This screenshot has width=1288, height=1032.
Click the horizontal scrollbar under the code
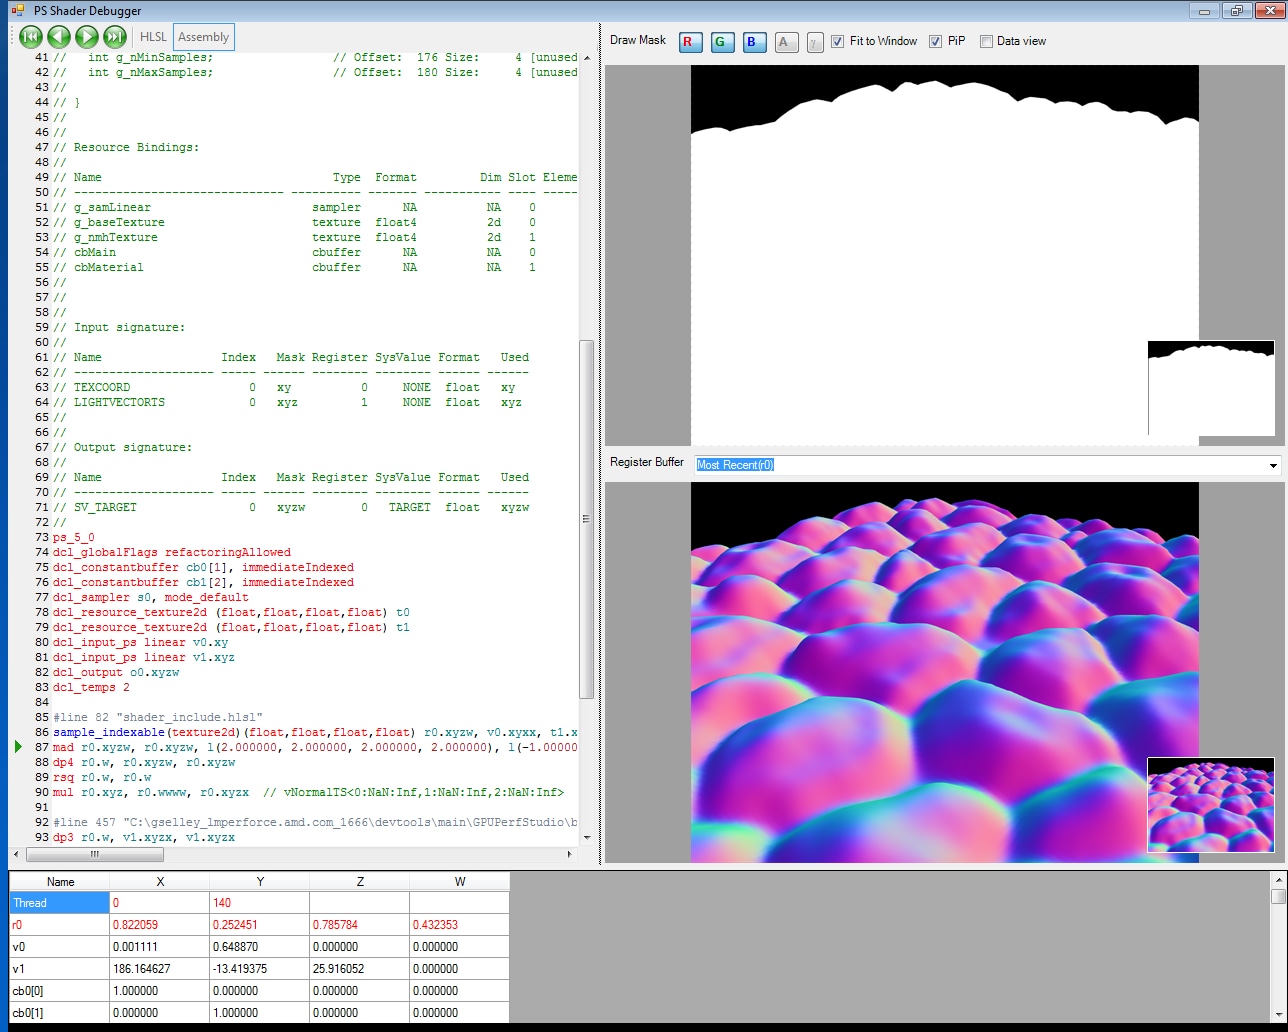click(95, 855)
